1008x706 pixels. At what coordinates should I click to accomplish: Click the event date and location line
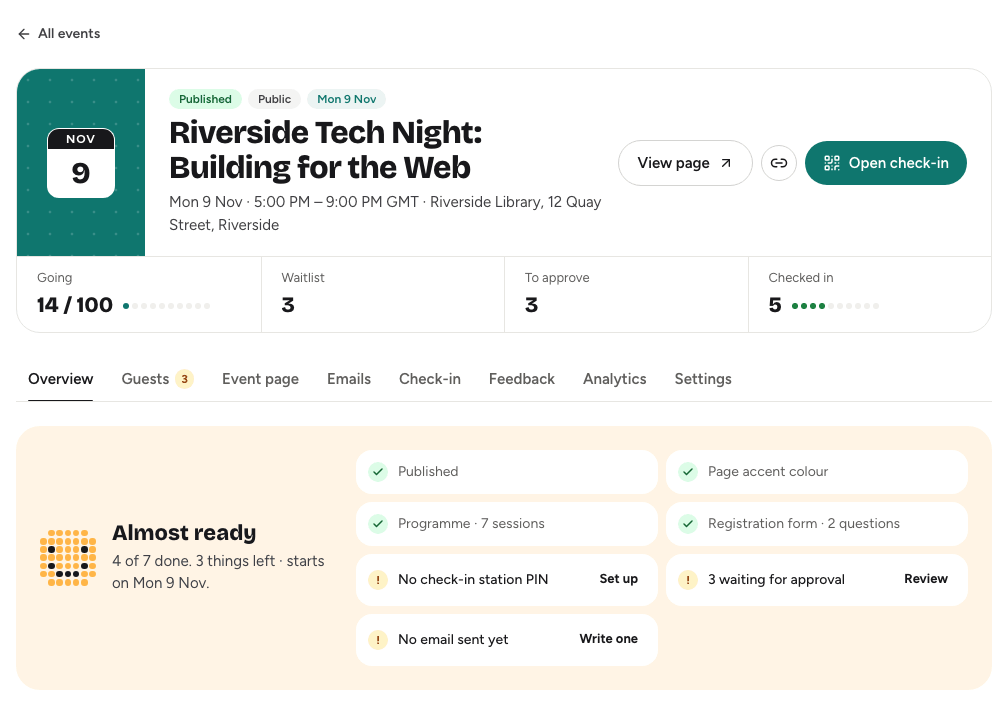pyautogui.click(x=385, y=213)
